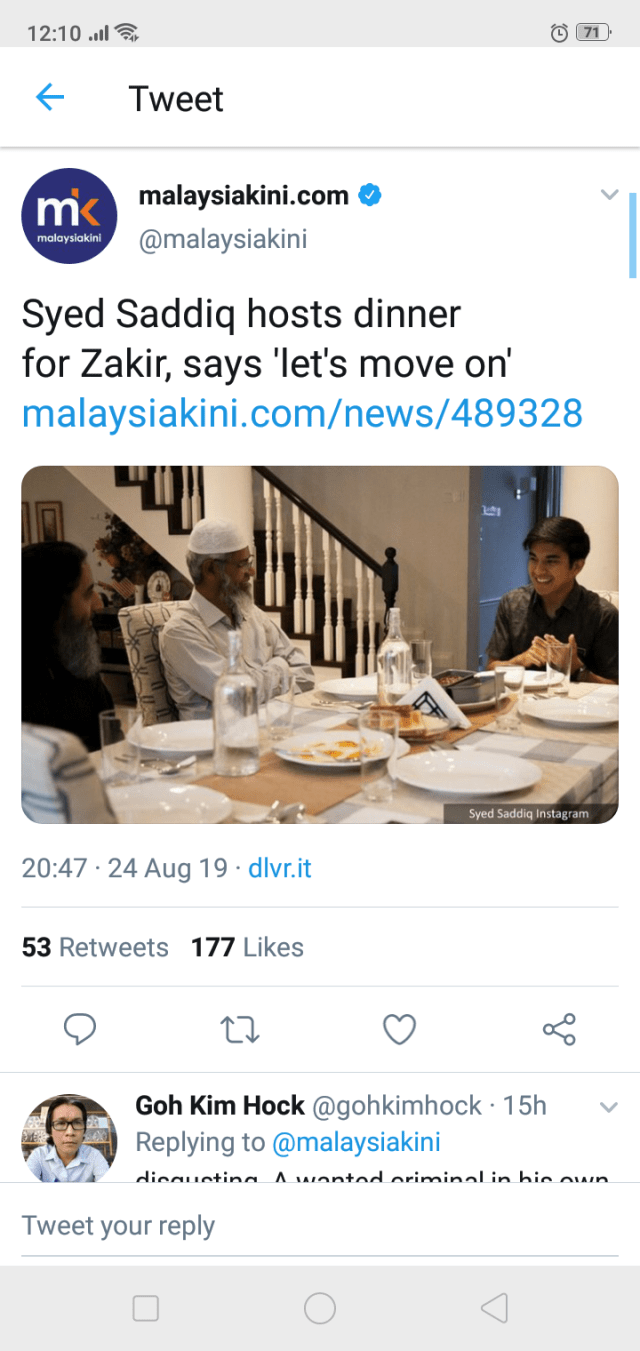Viewport: 640px width, 1351px height.
Task: View the 177 Likes list
Action: click(247, 947)
